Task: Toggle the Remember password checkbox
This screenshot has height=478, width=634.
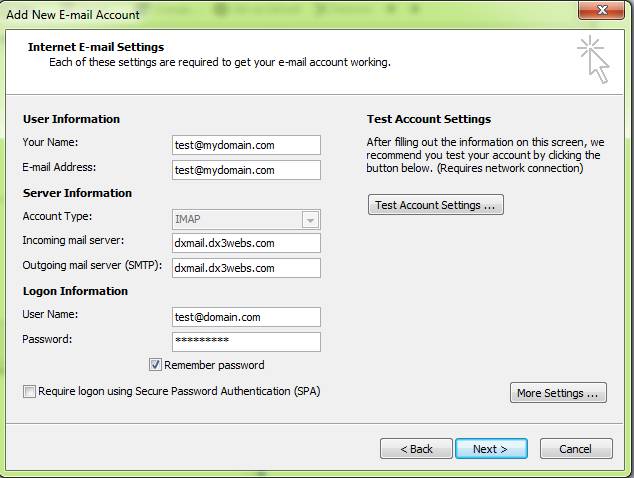Action: (x=155, y=365)
